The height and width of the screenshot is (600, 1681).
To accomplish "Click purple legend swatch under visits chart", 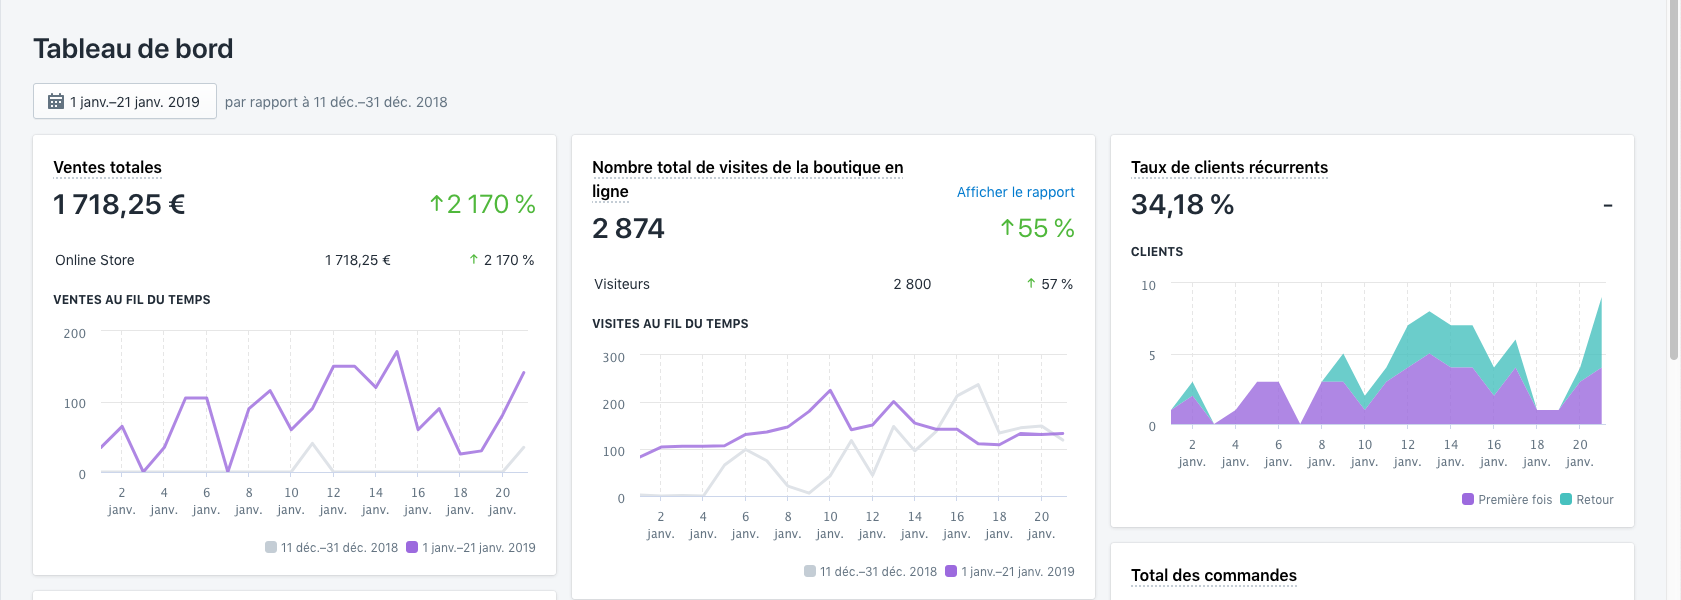I will (951, 571).
